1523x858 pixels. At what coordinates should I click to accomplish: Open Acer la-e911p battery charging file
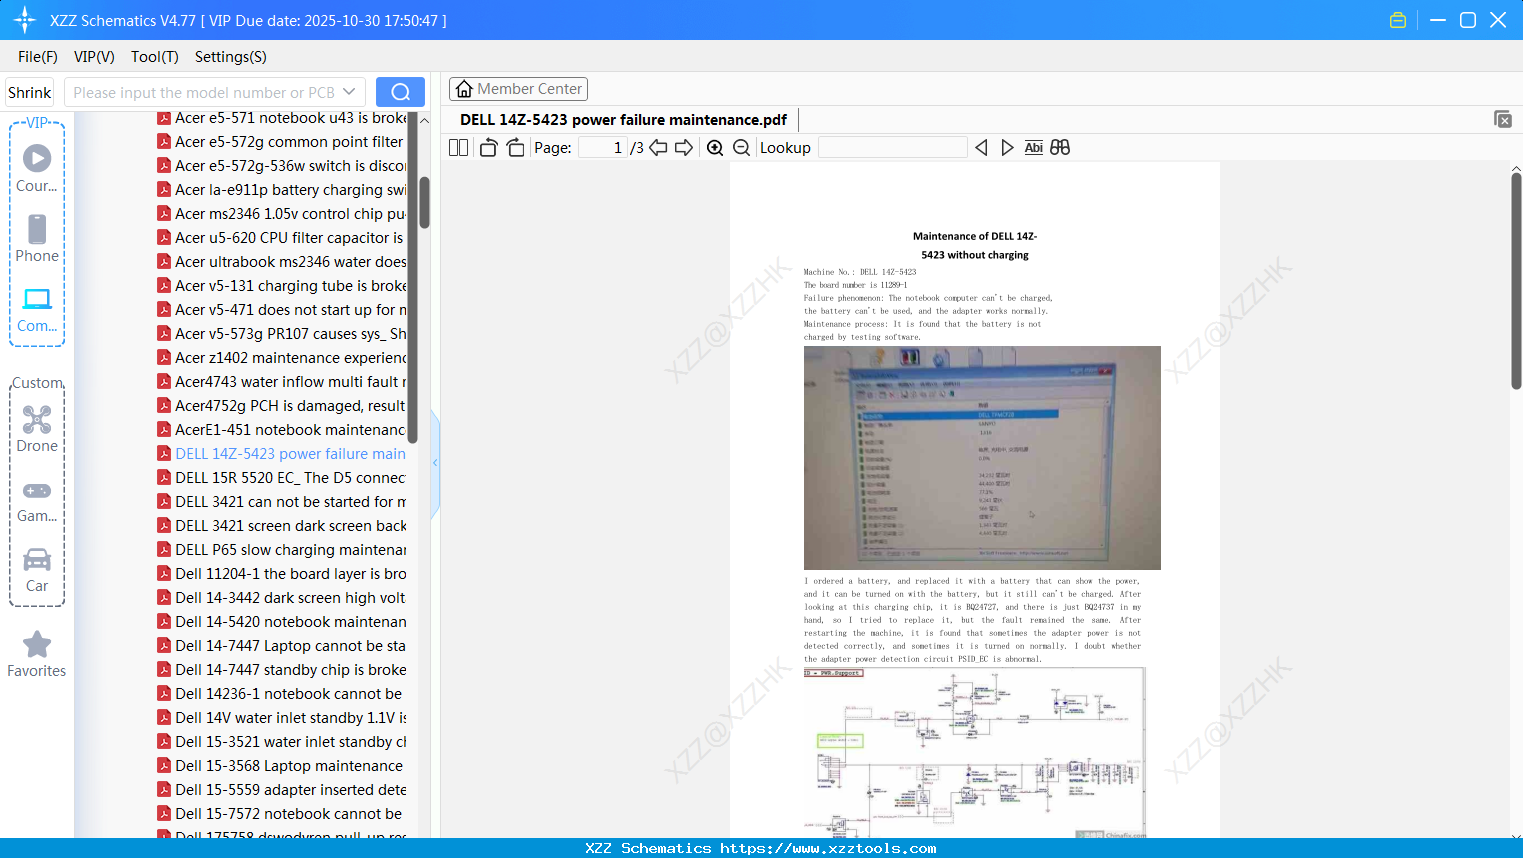pyautogui.click(x=282, y=190)
